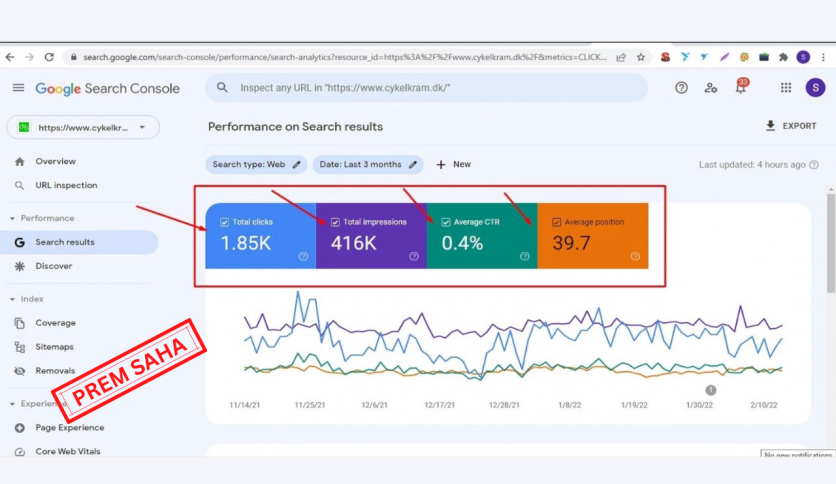
Task: Open Page Experience report
Action: point(70,428)
